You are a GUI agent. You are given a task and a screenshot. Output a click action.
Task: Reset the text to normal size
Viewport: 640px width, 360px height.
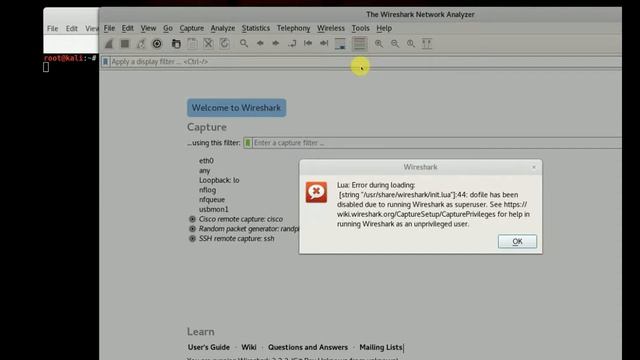tap(411, 44)
